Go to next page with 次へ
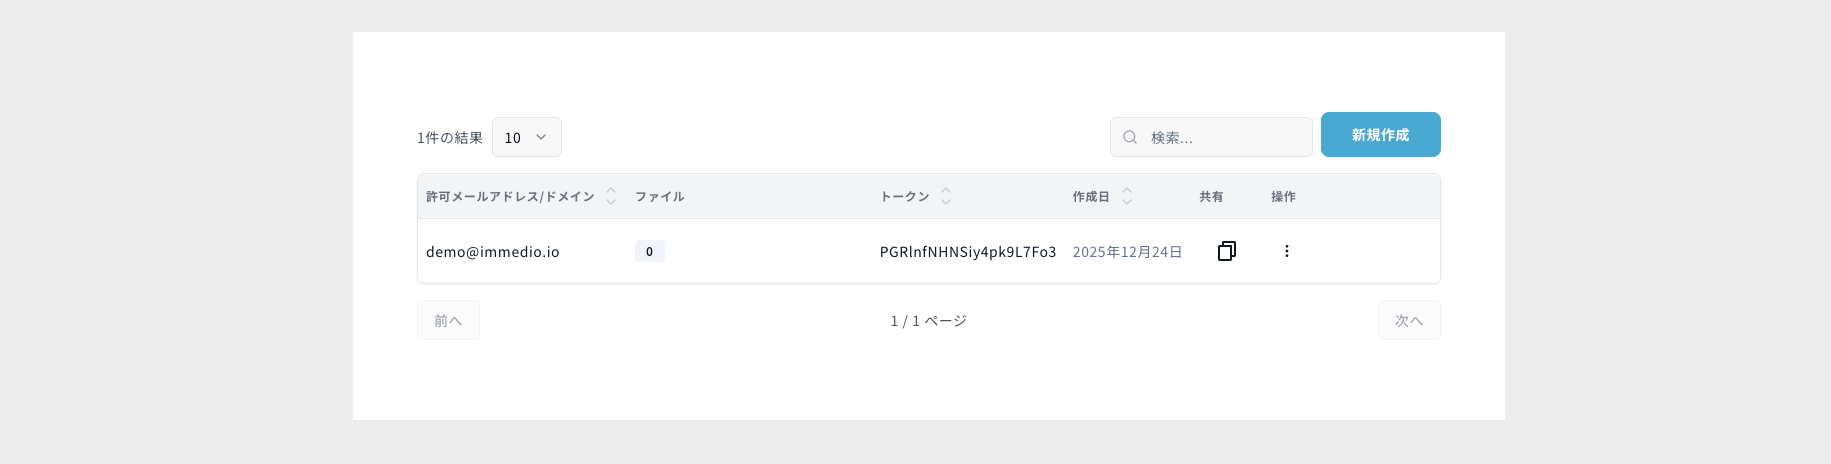The height and width of the screenshot is (464, 1831). click(x=1408, y=320)
